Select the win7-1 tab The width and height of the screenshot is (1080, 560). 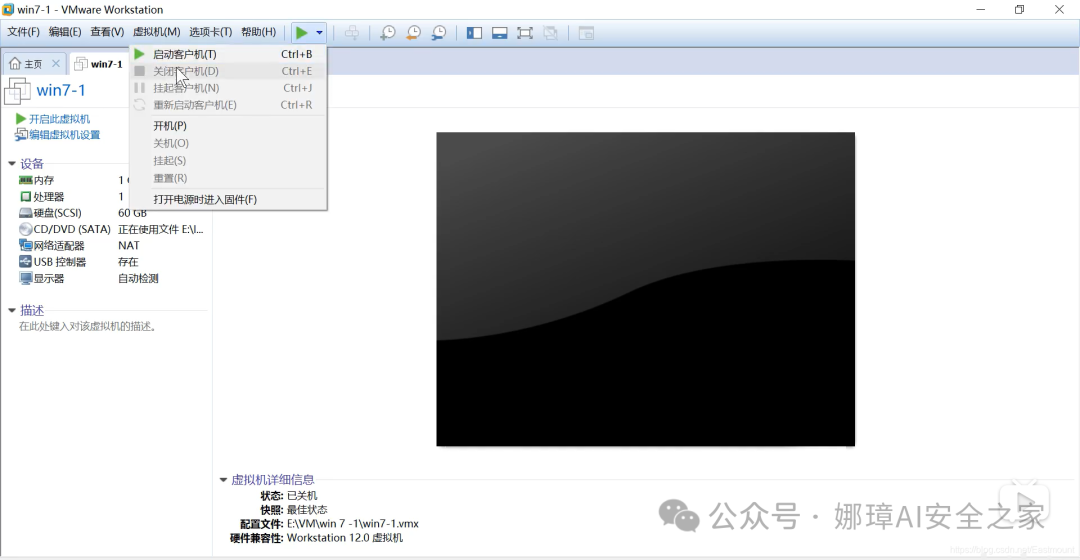click(98, 63)
